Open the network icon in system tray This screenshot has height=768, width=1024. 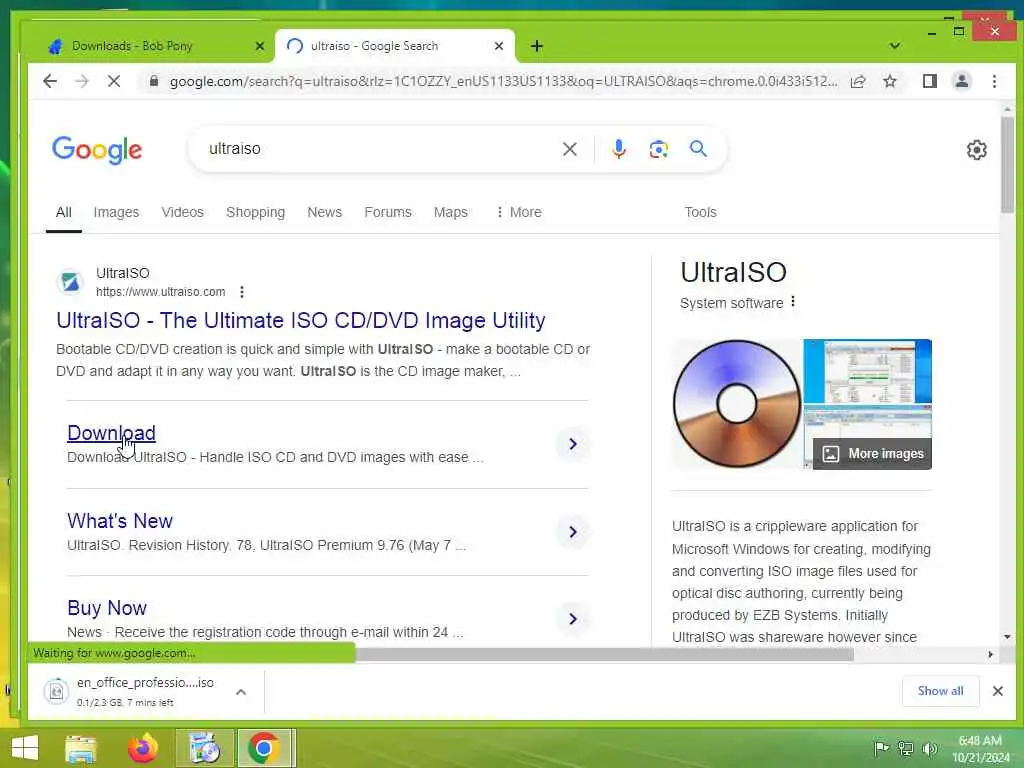coord(905,748)
